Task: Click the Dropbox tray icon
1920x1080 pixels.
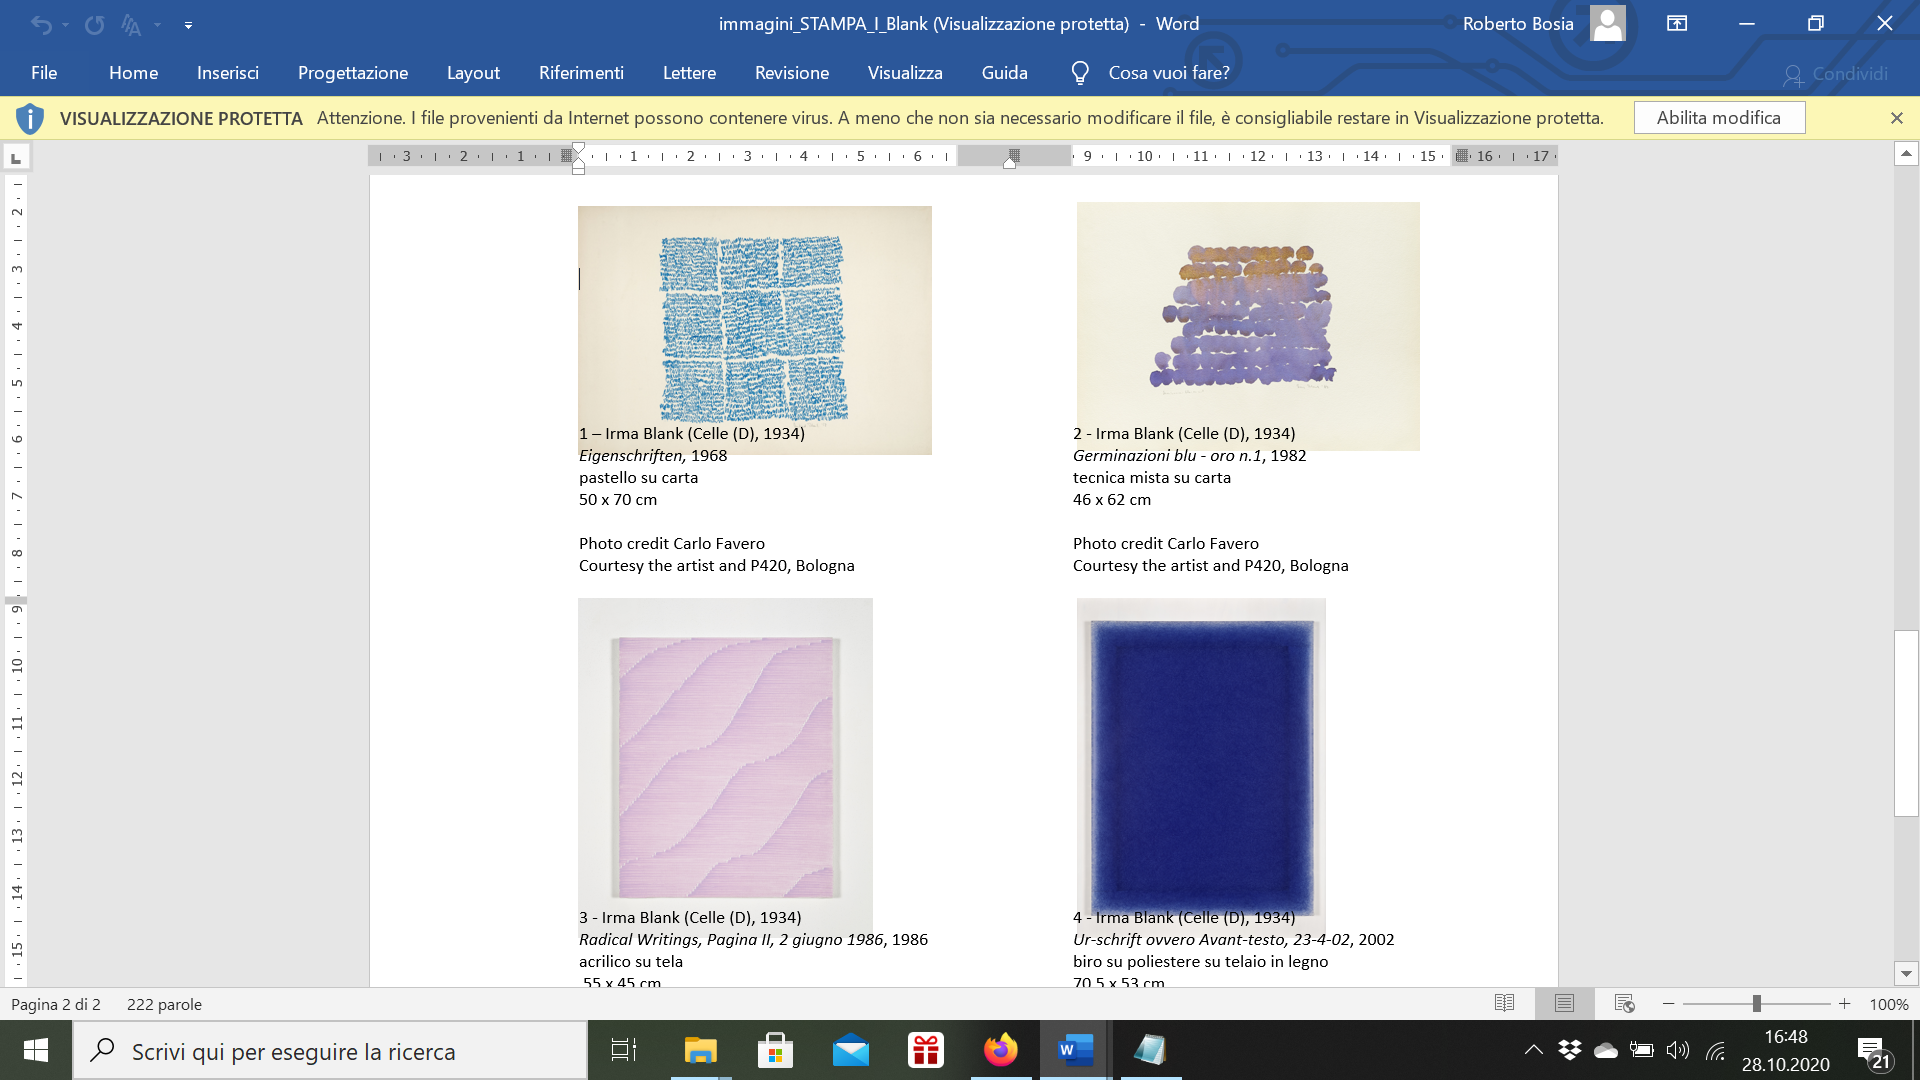Action: click(1570, 1050)
